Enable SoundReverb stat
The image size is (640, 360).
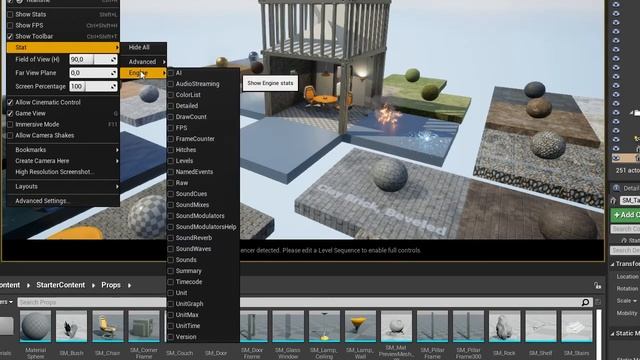(171, 238)
